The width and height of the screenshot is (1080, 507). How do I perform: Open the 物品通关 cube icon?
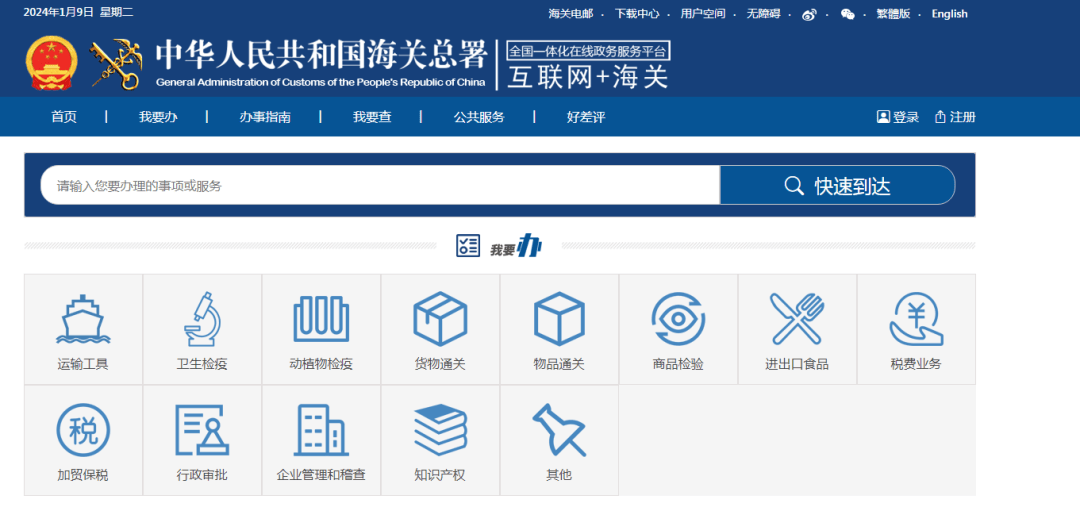click(559, 319)
